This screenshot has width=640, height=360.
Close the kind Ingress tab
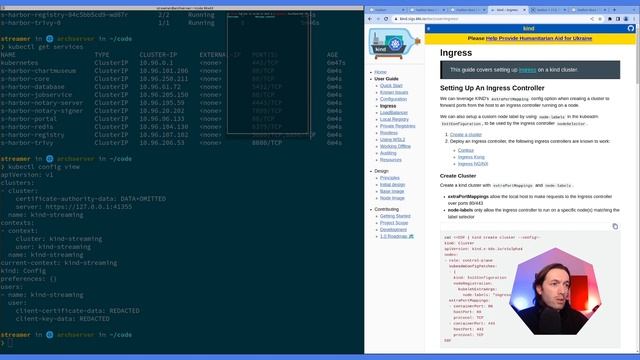(524, 10)
